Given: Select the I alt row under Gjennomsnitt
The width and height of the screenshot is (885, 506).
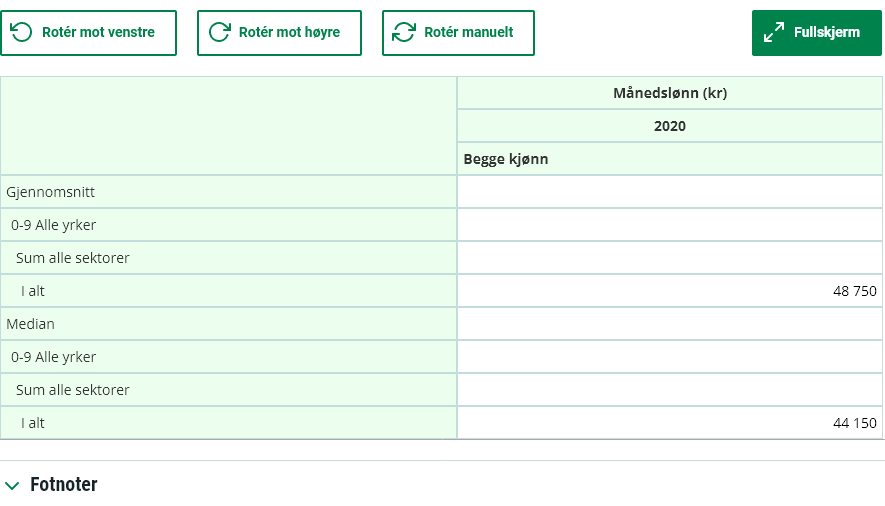Looking at the screenshot, I should 33,291.
